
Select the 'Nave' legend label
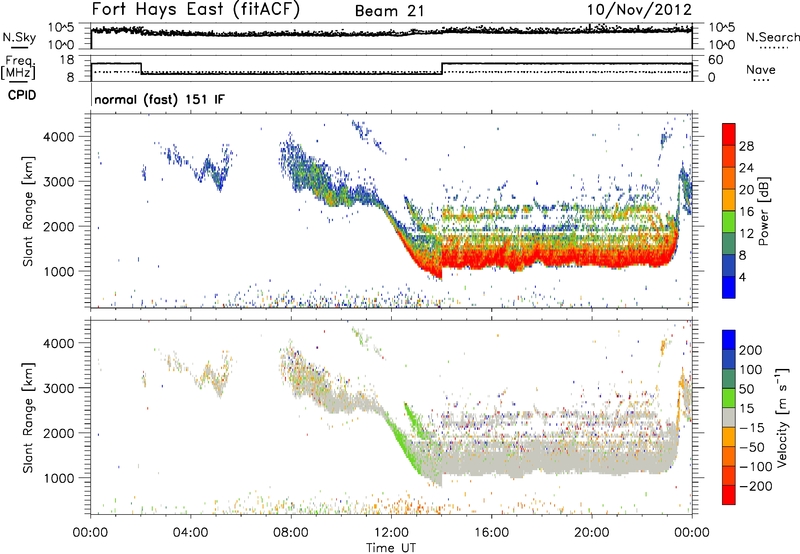pyautogui.click(x=760, y=69)
